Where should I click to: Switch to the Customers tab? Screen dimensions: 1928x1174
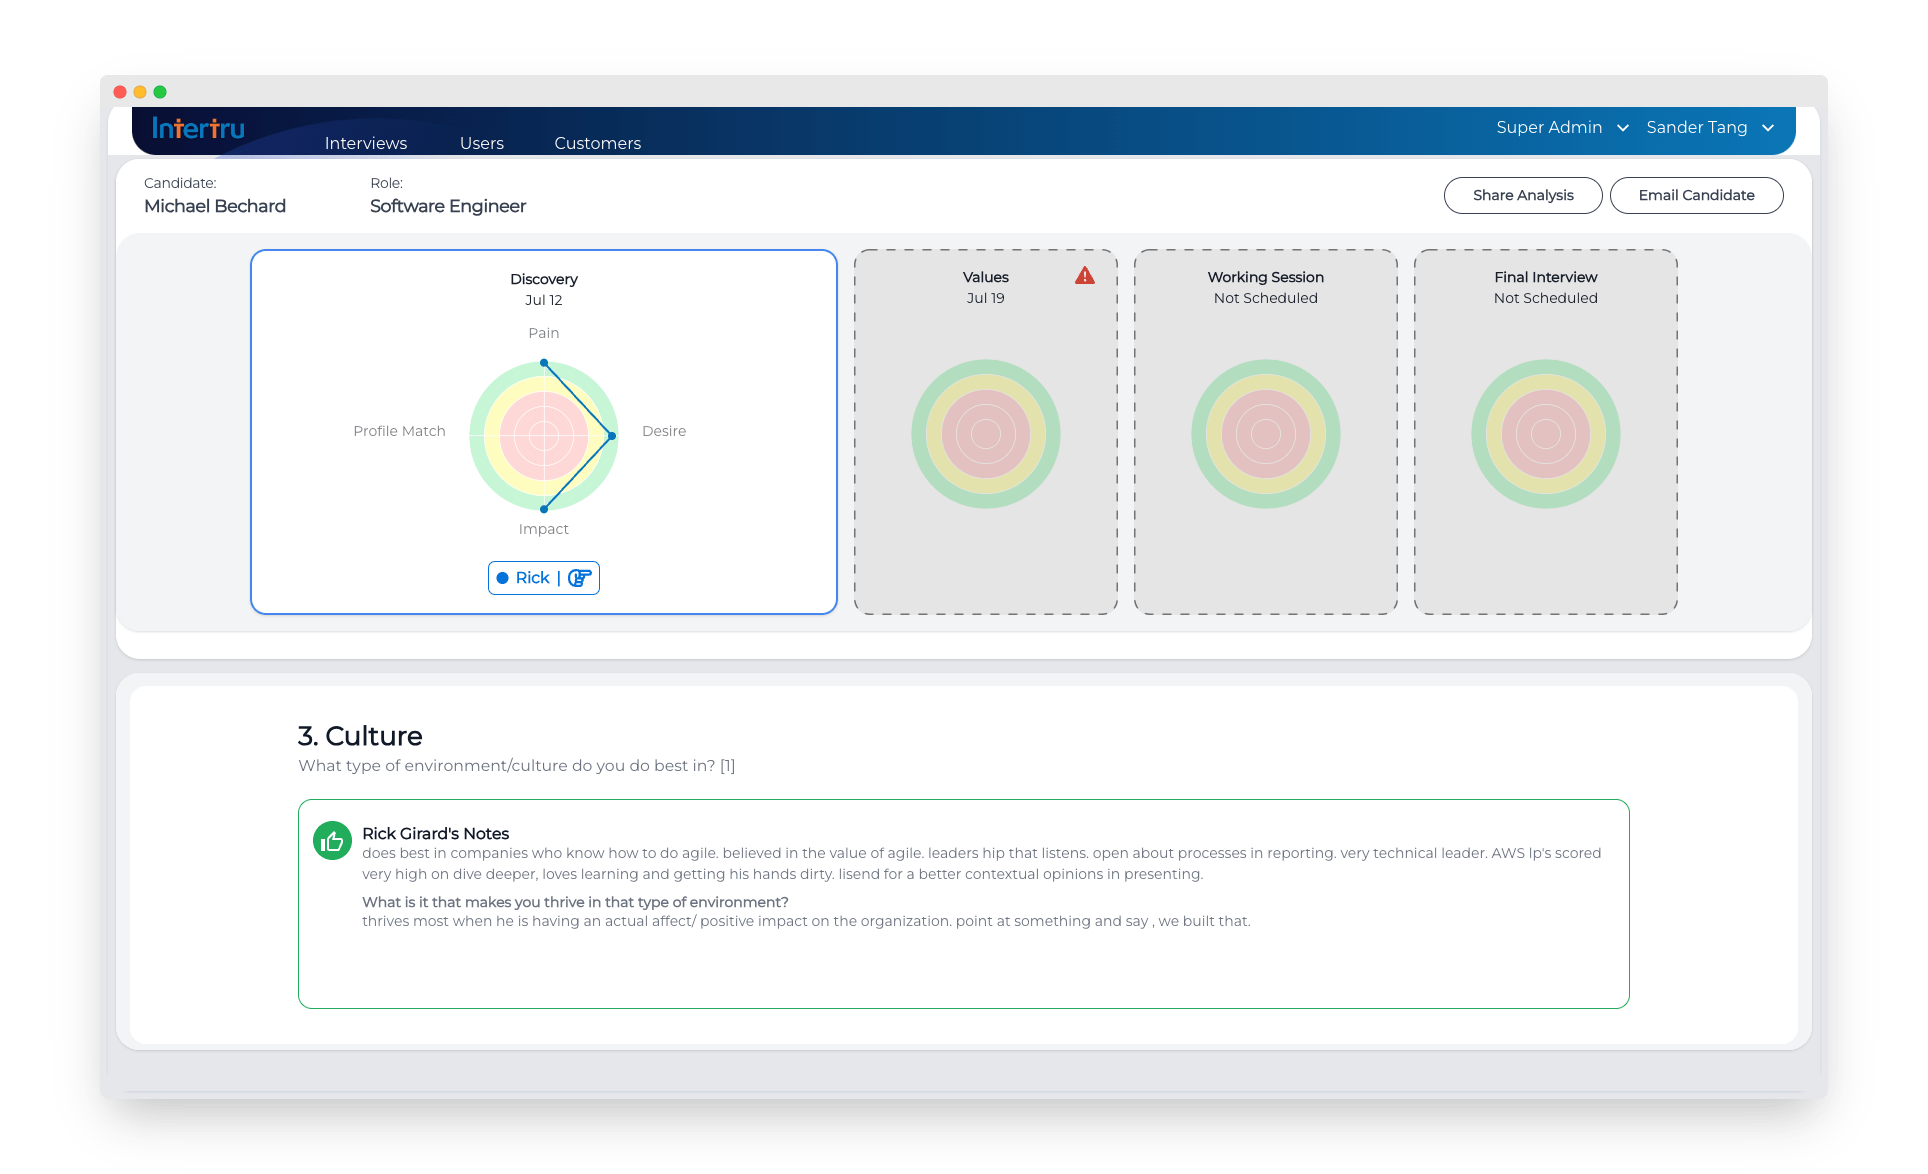[597, 143]
